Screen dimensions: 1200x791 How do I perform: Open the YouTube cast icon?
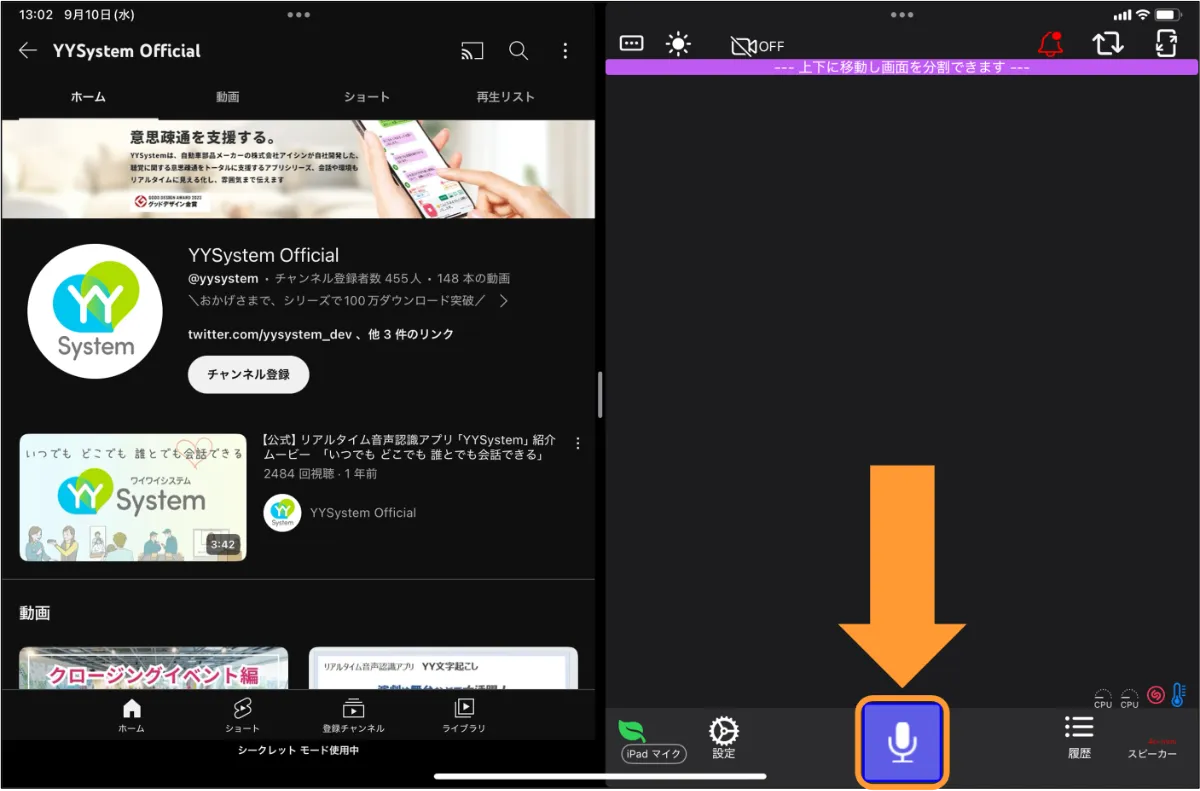(472, 51)
